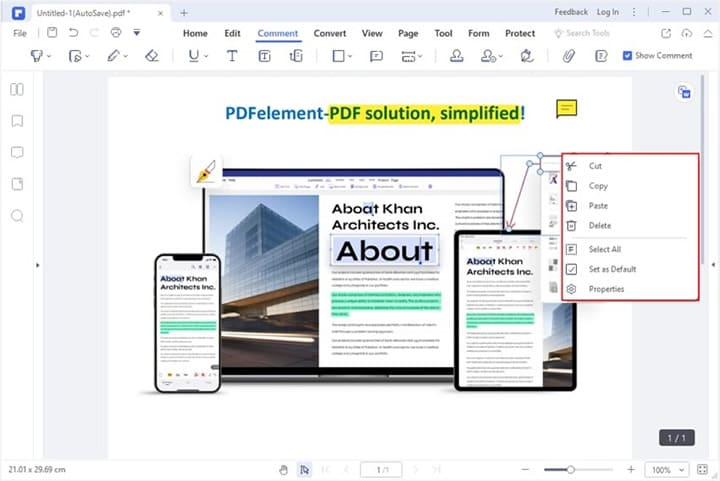
Task: Click the zoom in plus button
Action: pos(631,469)
